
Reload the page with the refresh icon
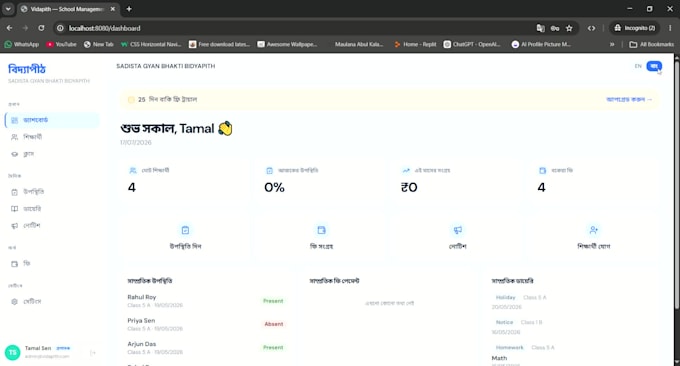coord(41,28)
